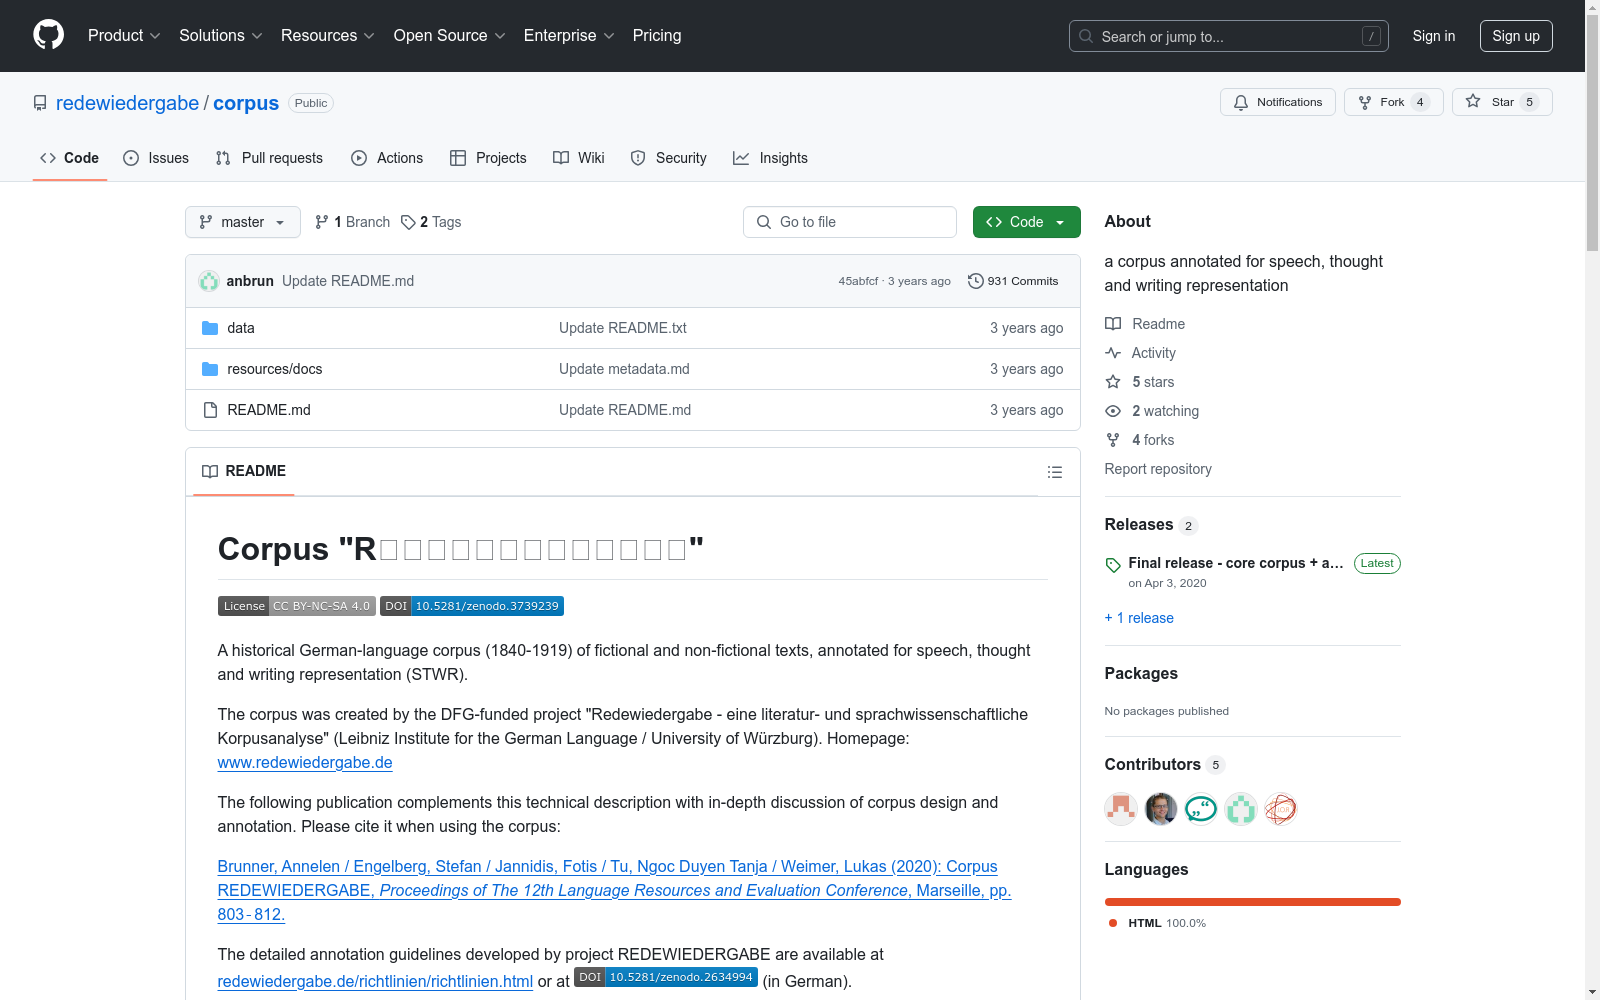Open the Projects tab

488,158
